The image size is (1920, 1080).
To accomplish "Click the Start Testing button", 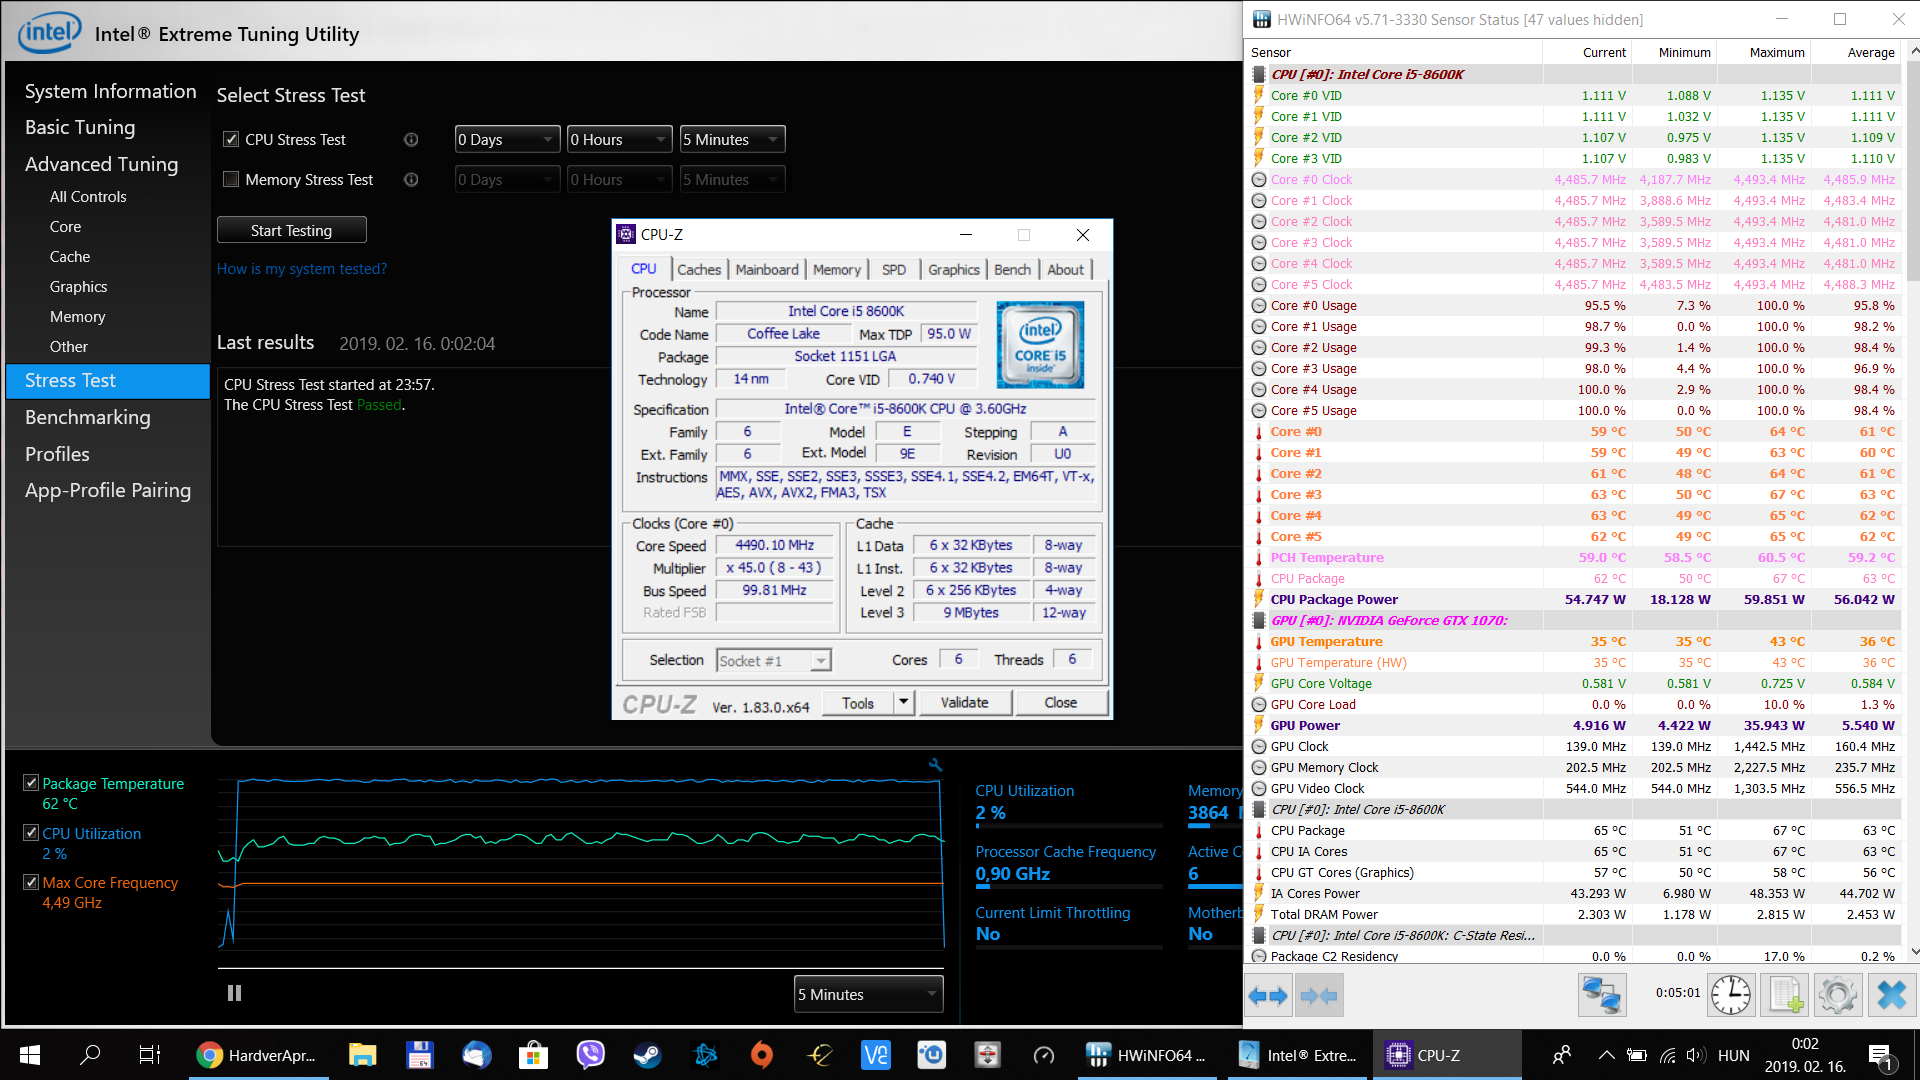I will [291, 230].
